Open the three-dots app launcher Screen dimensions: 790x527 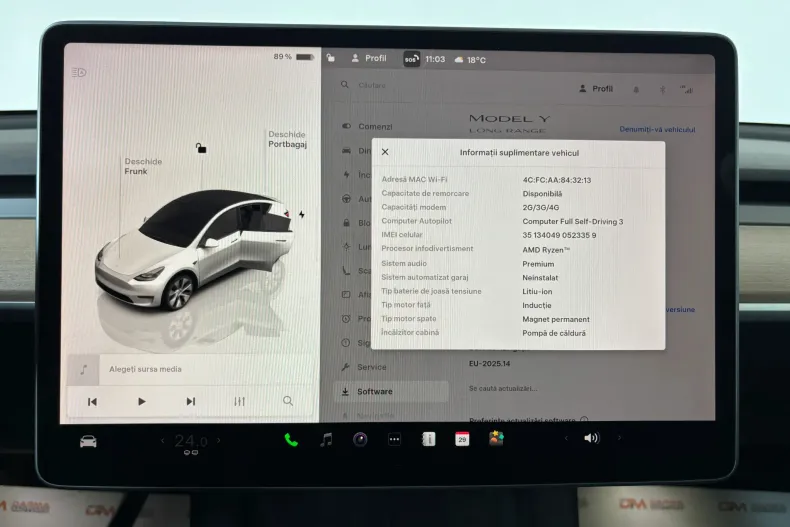pos(394,440)
